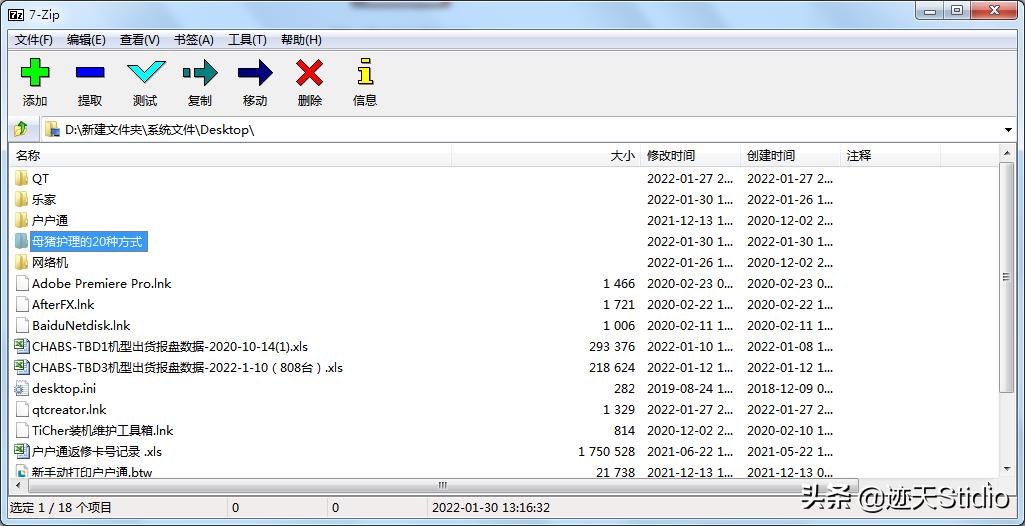Click the horizontal scrollbar left arrow
Screen dimensions: 1025x526
(x=18, y=485)
